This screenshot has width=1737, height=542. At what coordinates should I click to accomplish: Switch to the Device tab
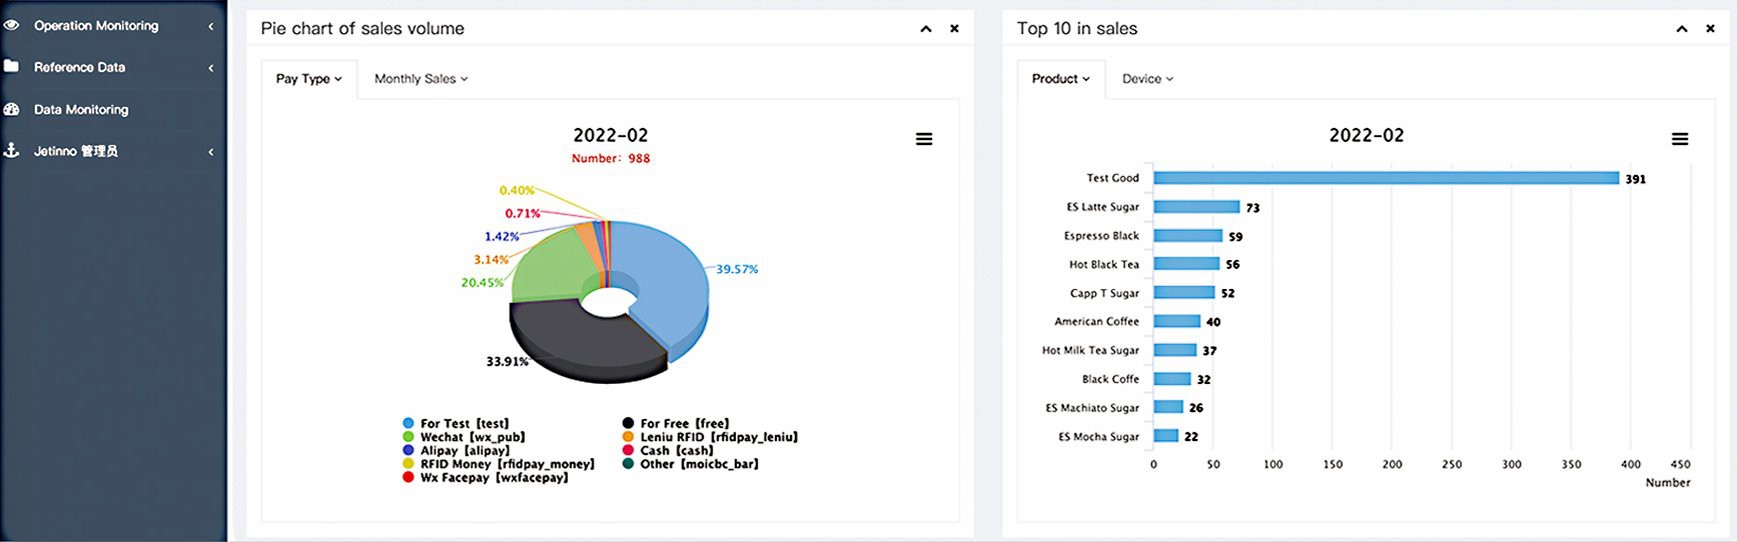(1147, 79)
